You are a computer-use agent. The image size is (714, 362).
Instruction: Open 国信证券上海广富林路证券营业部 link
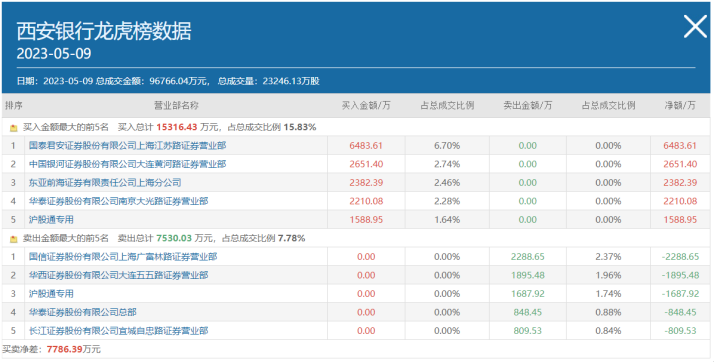point(123,257)
